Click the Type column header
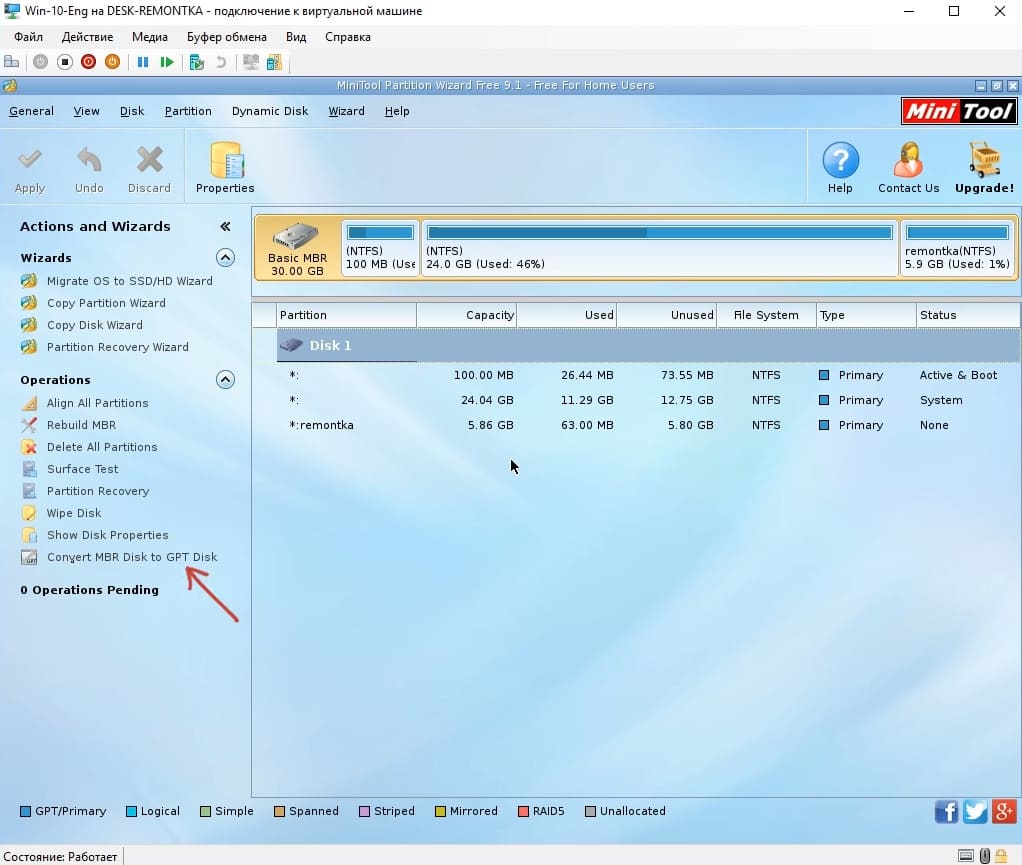The height and width of the screenshot is (865, 1022). coord(866,315)
